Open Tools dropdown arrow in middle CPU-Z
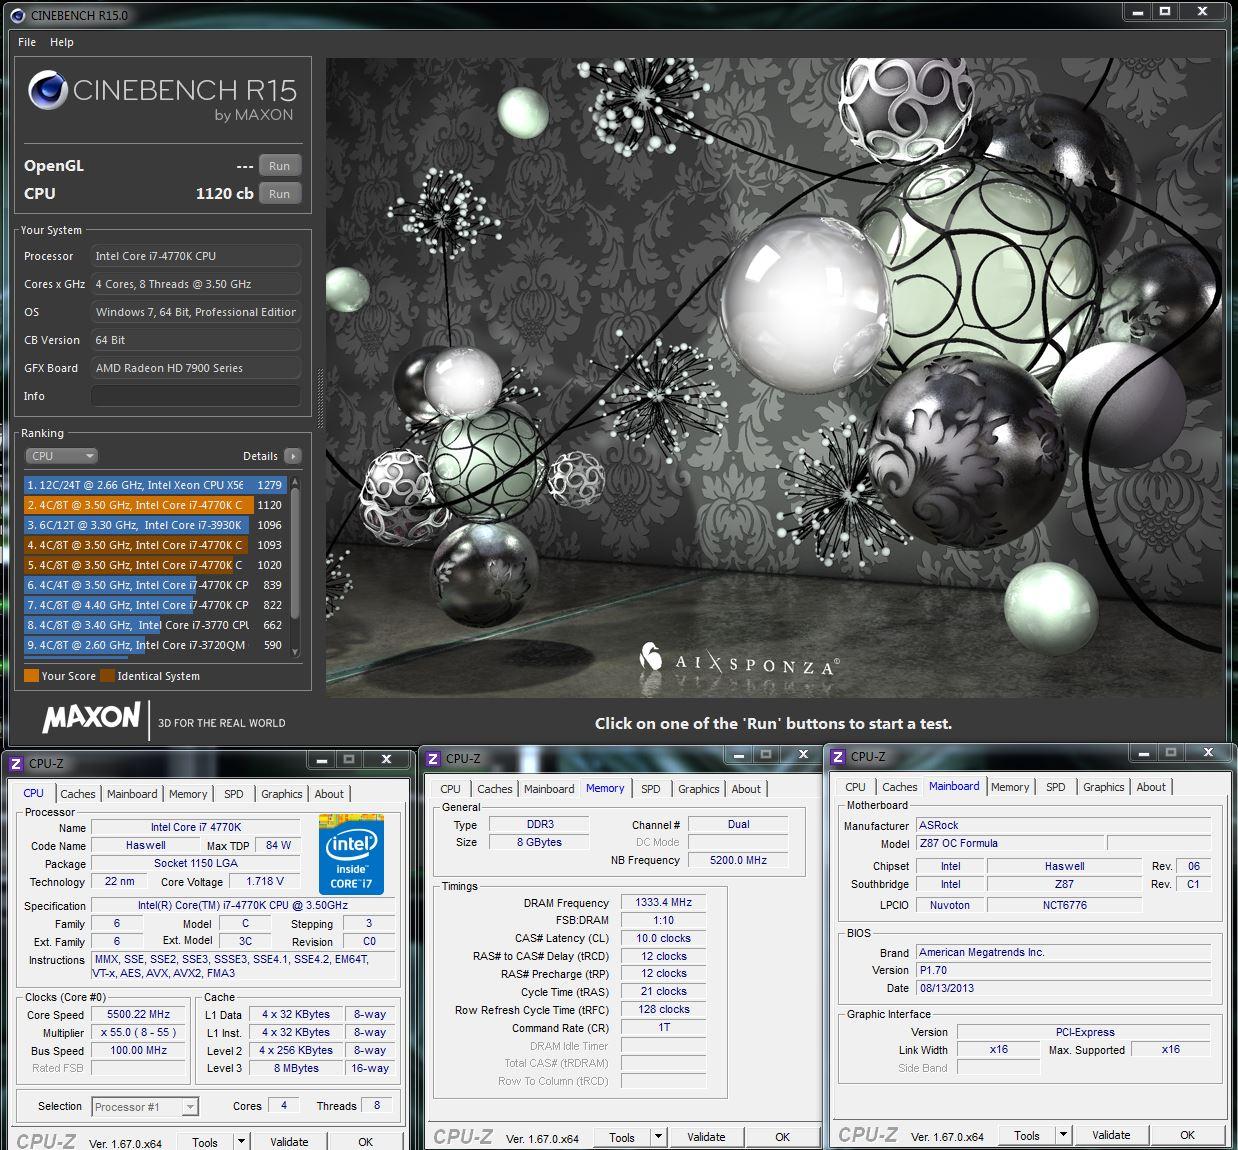This screenshot has width=1238, height=1150. coord(658,1137)
